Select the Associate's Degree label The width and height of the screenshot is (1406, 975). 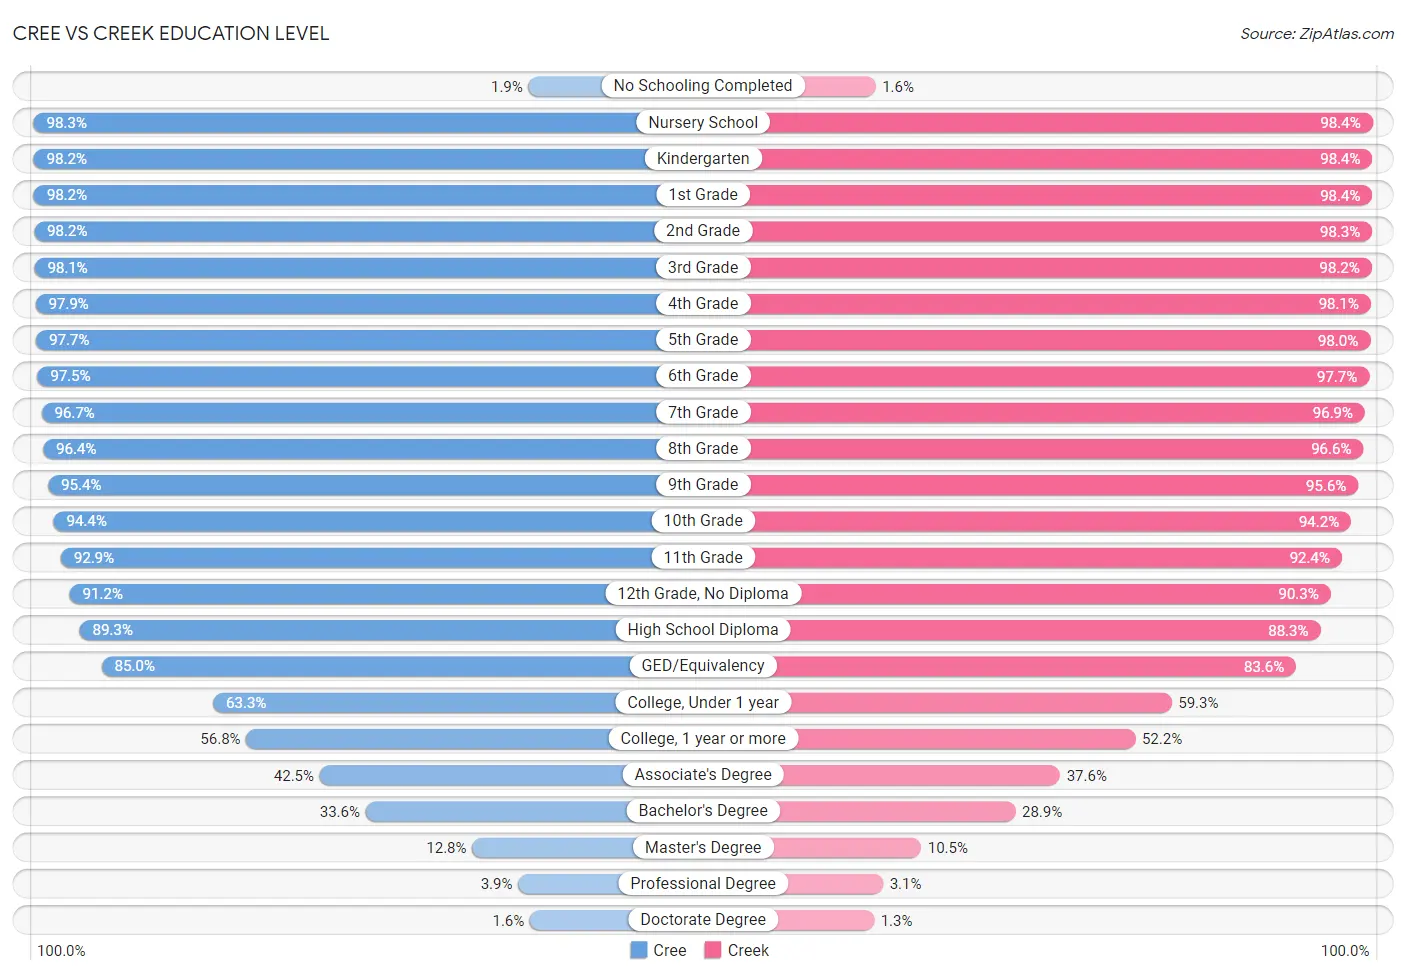(x=703, y=775)
